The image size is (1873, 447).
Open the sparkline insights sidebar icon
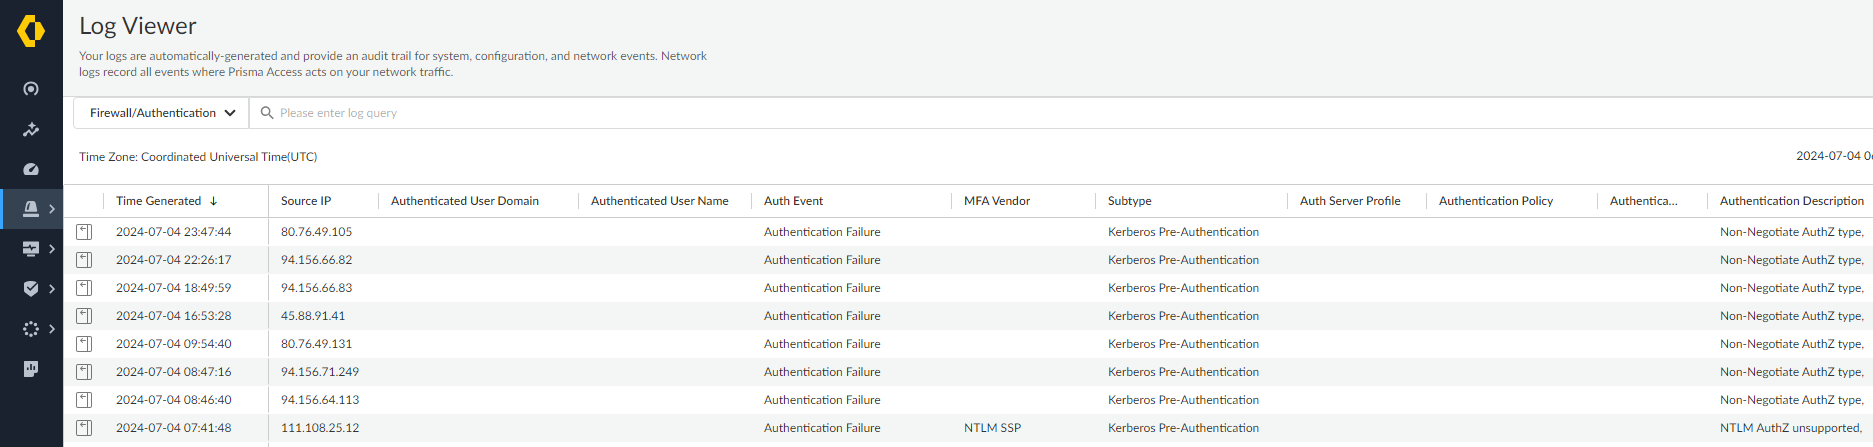click(31, 129)
